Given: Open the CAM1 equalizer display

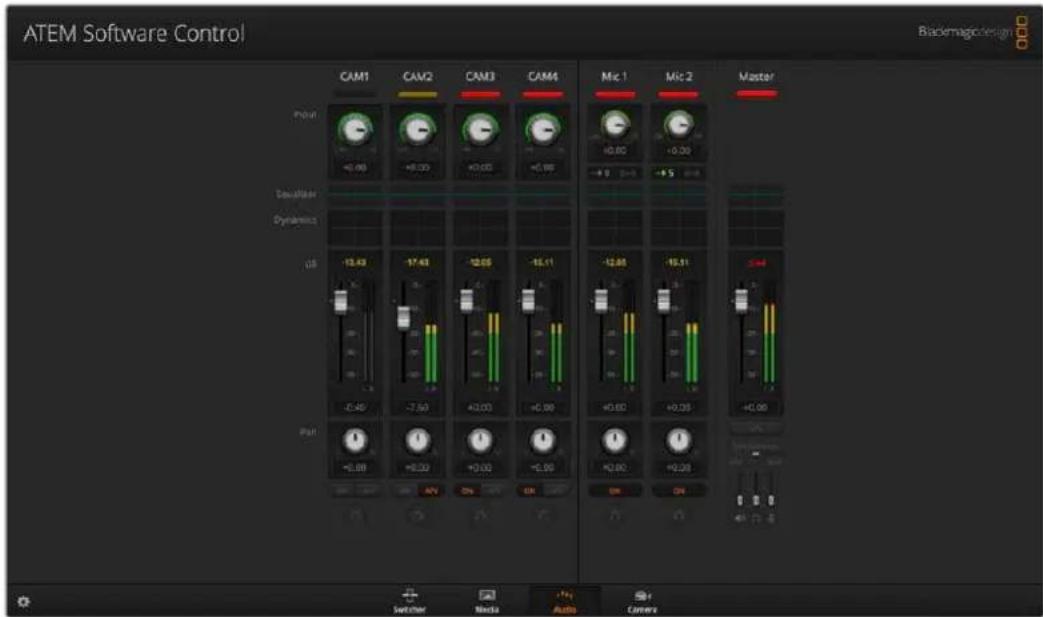Looking at the screenshot, I should [x=355, y=194].
